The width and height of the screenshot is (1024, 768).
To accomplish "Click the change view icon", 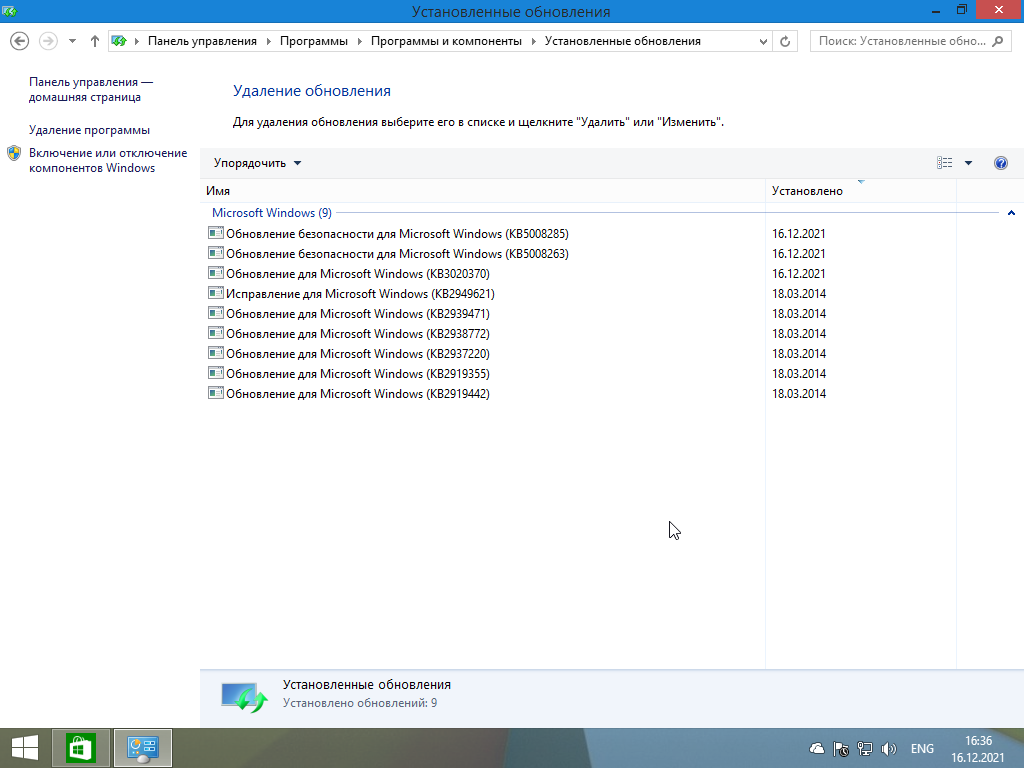I will click(944, 163).
